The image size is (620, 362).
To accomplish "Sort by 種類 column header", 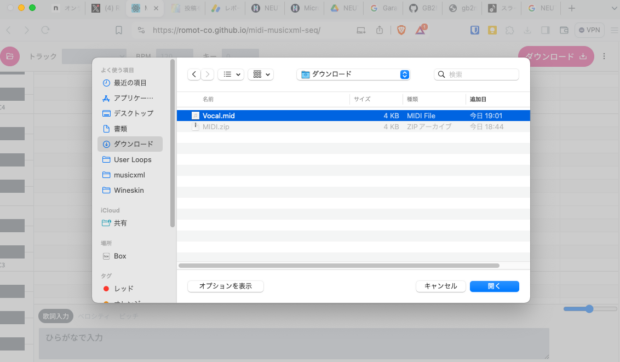I will (412, 99).
